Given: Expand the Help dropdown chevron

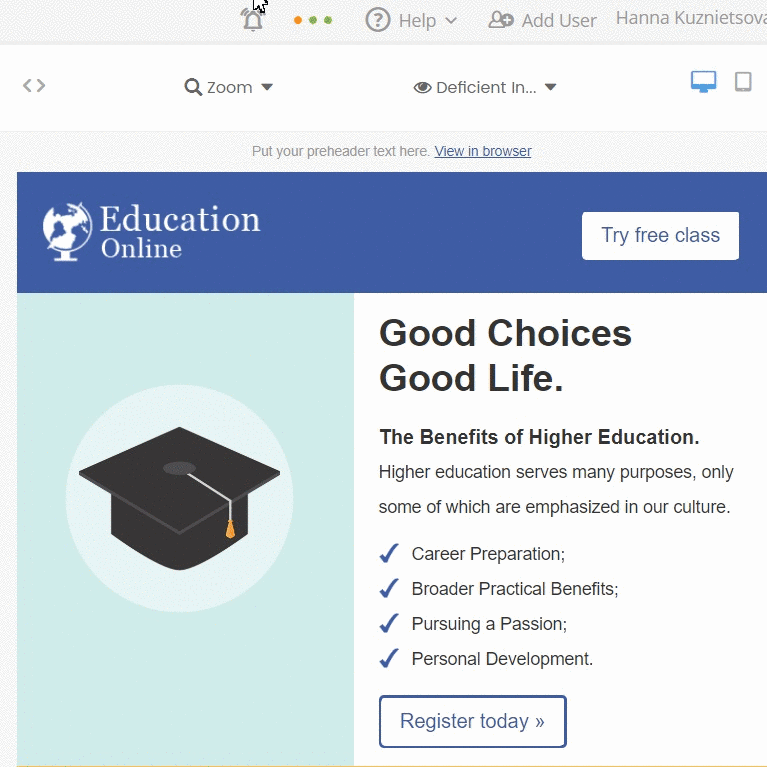Looking at the screenshot, I should (x=451, y=21).
